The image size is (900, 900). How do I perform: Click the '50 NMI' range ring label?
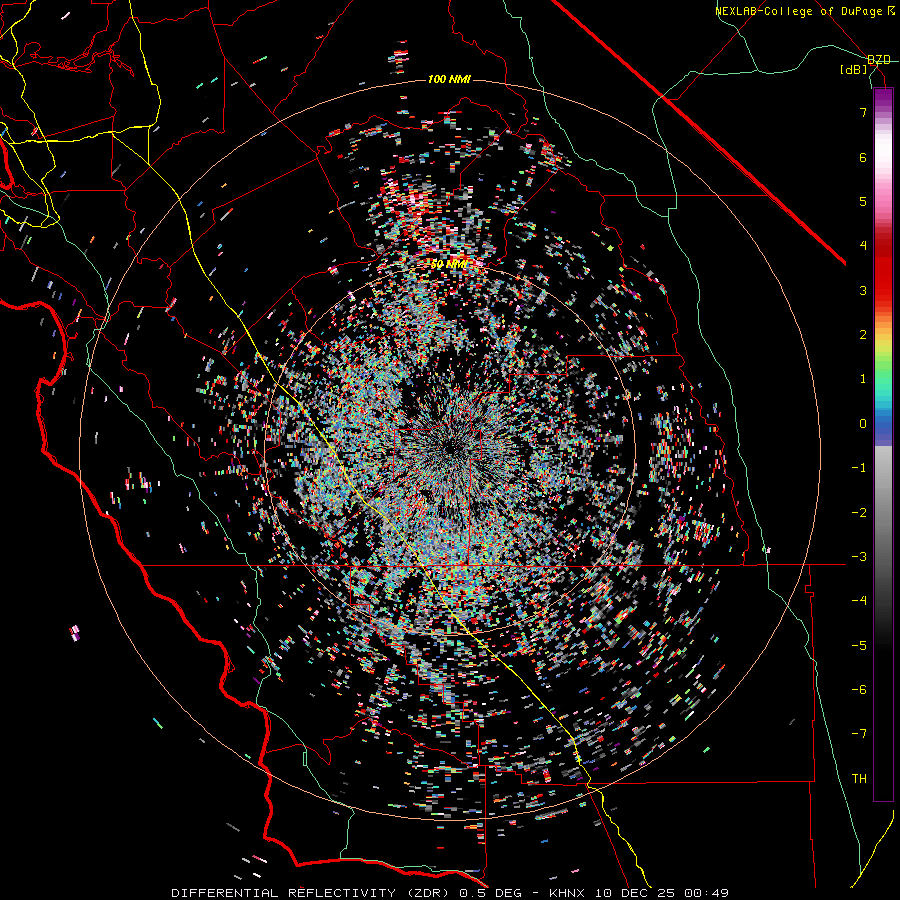(449, 264)
